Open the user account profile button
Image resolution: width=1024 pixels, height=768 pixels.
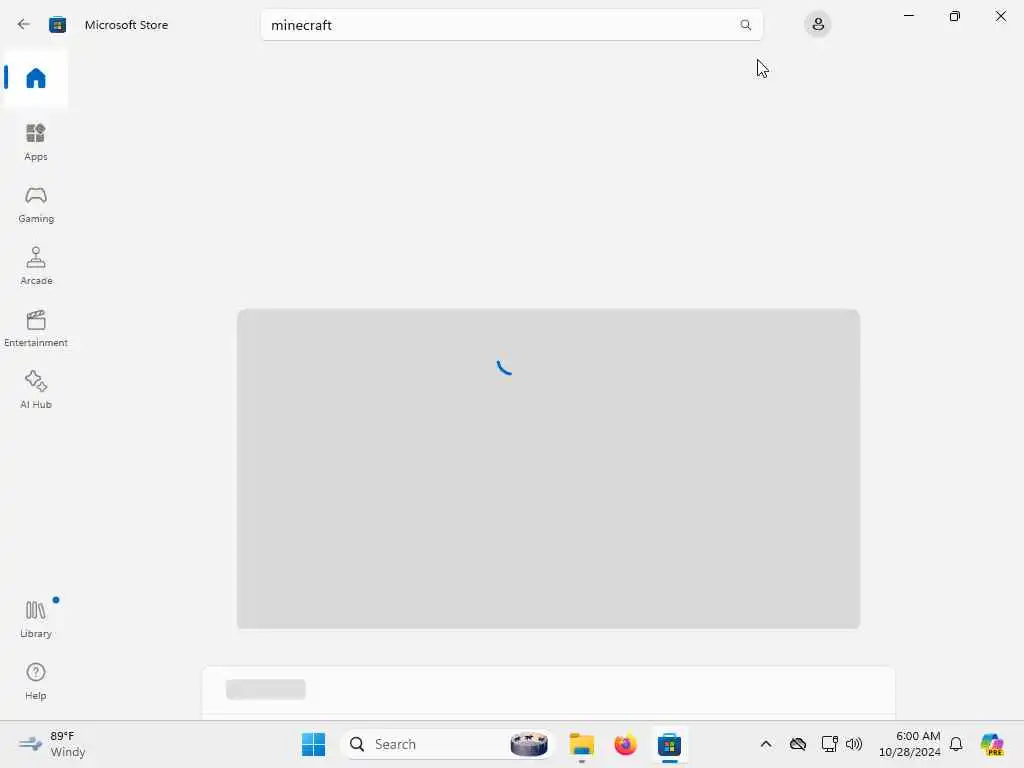(818, 25)
